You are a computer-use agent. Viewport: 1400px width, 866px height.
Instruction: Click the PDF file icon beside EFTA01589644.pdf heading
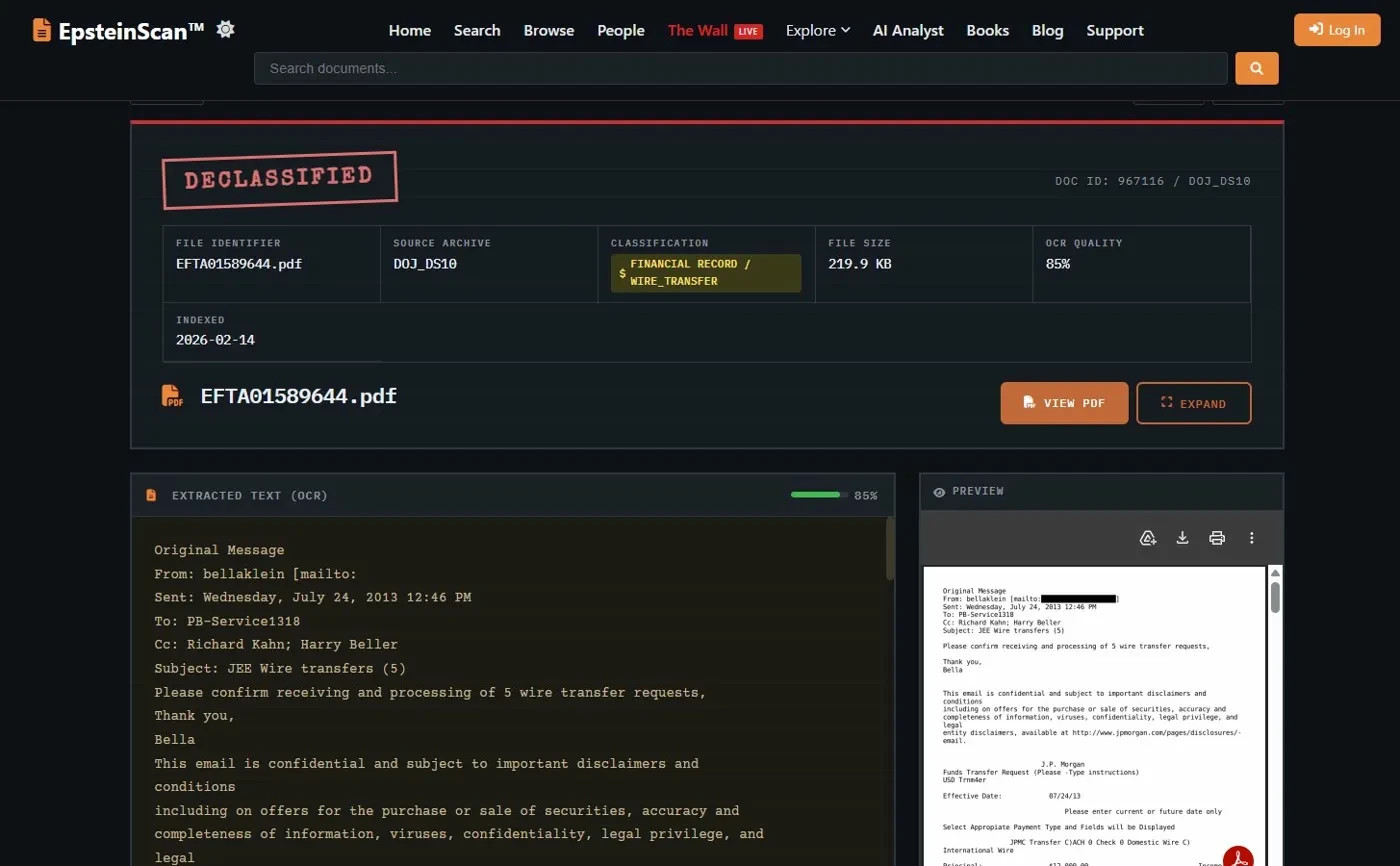tap(173, 396)
